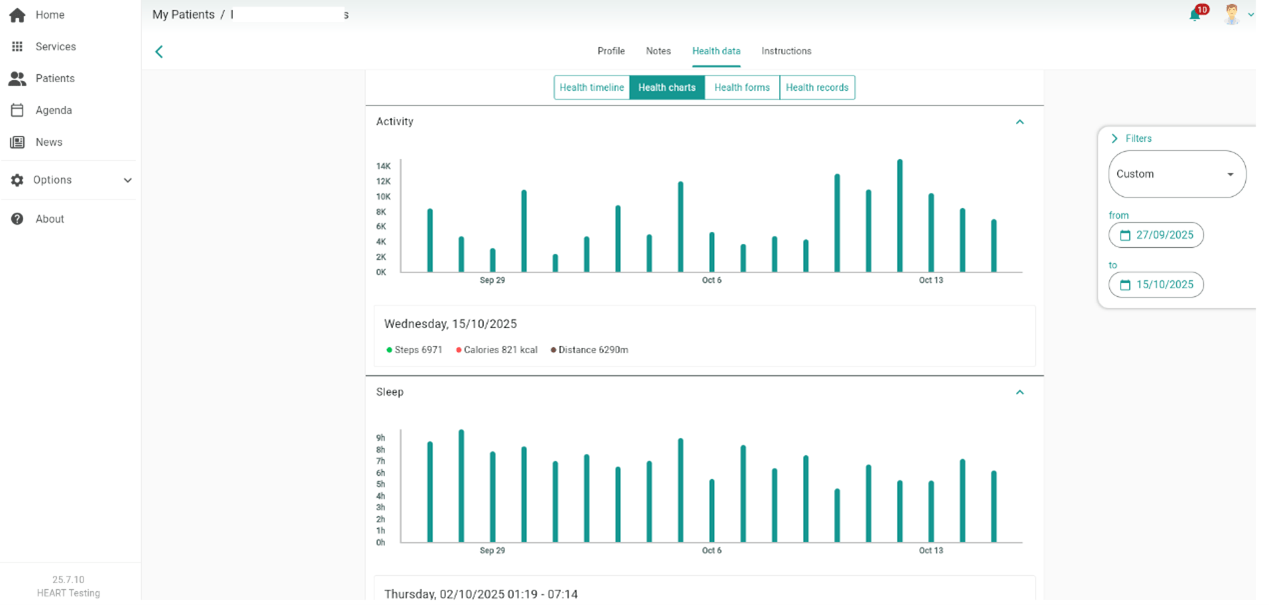Click the My Patients breadcrumb link
The height and width of the screenshot is (605, 1269).
pos(183,15)
